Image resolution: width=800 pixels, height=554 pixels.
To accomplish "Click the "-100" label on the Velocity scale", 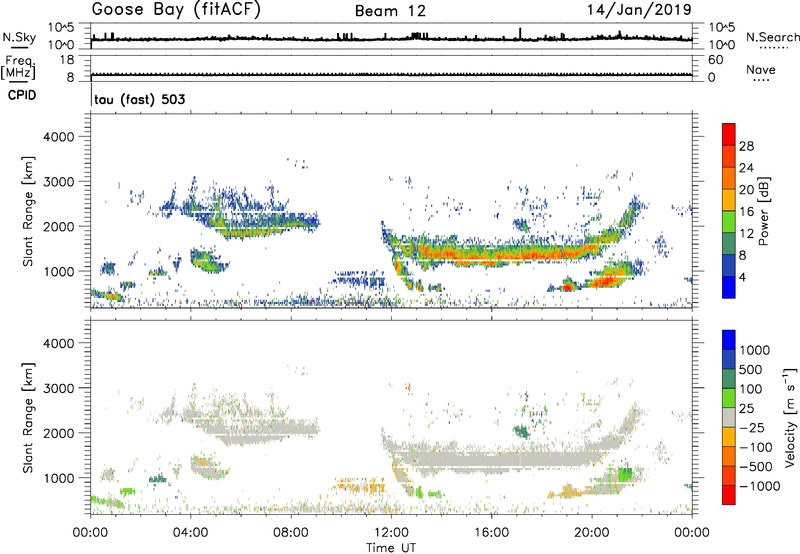I will [756, 447].
